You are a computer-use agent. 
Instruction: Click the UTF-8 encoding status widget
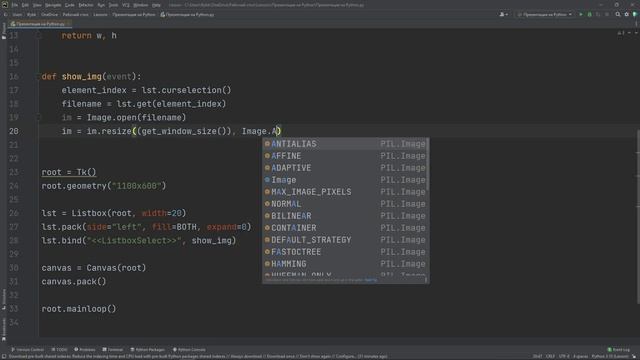[564, 357]
